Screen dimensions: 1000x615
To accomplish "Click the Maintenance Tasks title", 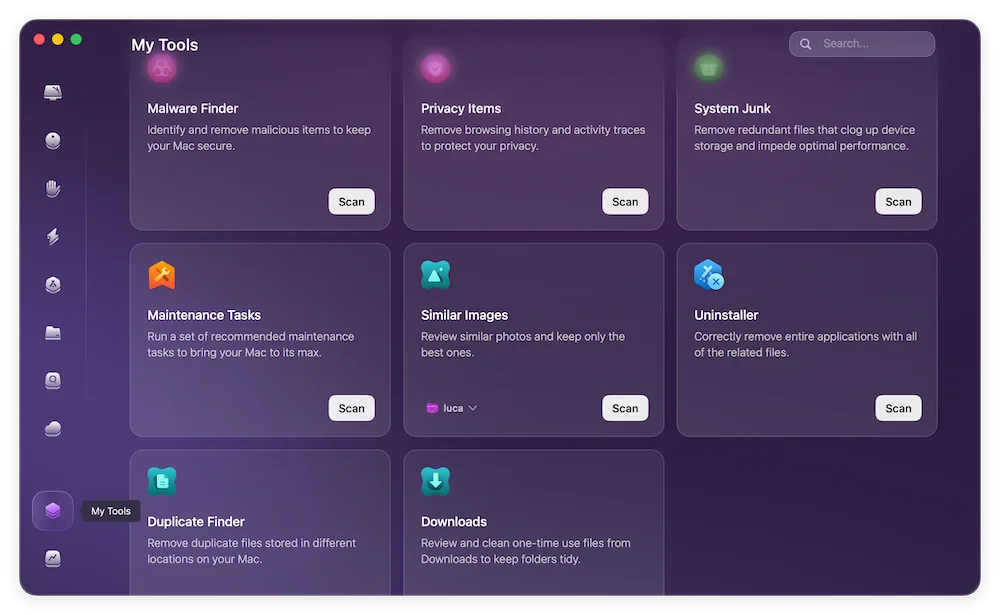I will point(204,315).
